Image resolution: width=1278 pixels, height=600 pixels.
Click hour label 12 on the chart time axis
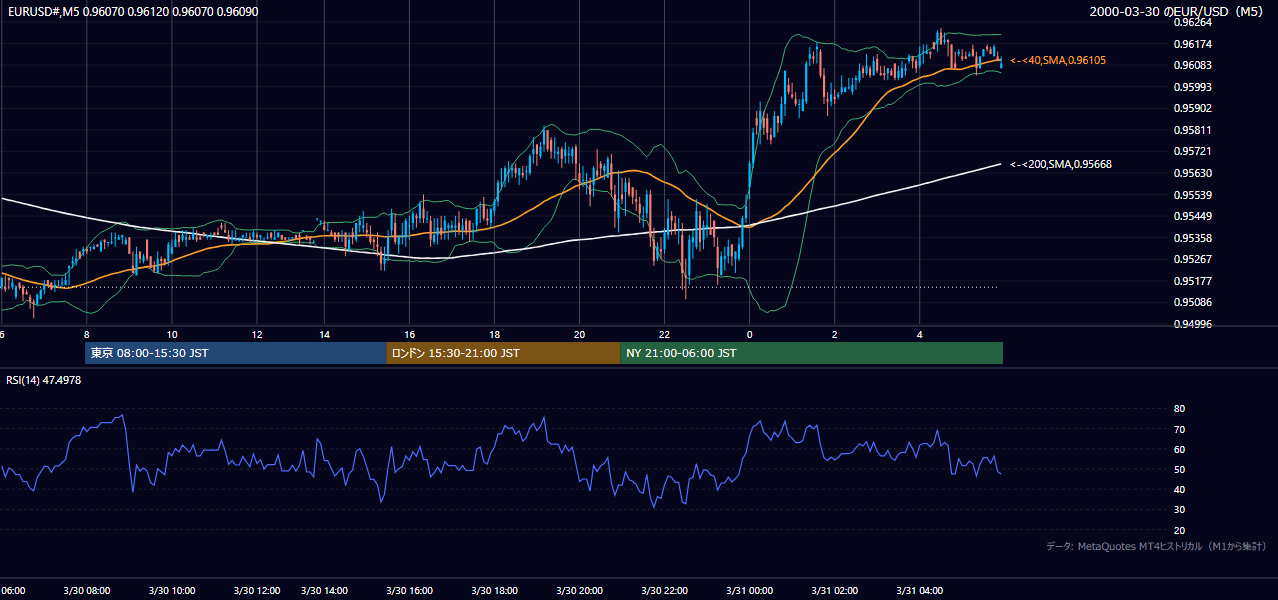[x=257, y=334]
